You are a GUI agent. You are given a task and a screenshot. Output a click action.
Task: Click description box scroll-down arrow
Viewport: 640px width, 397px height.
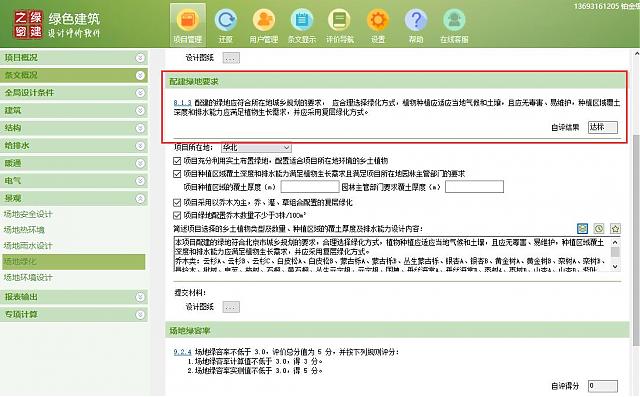pos(616,266)
